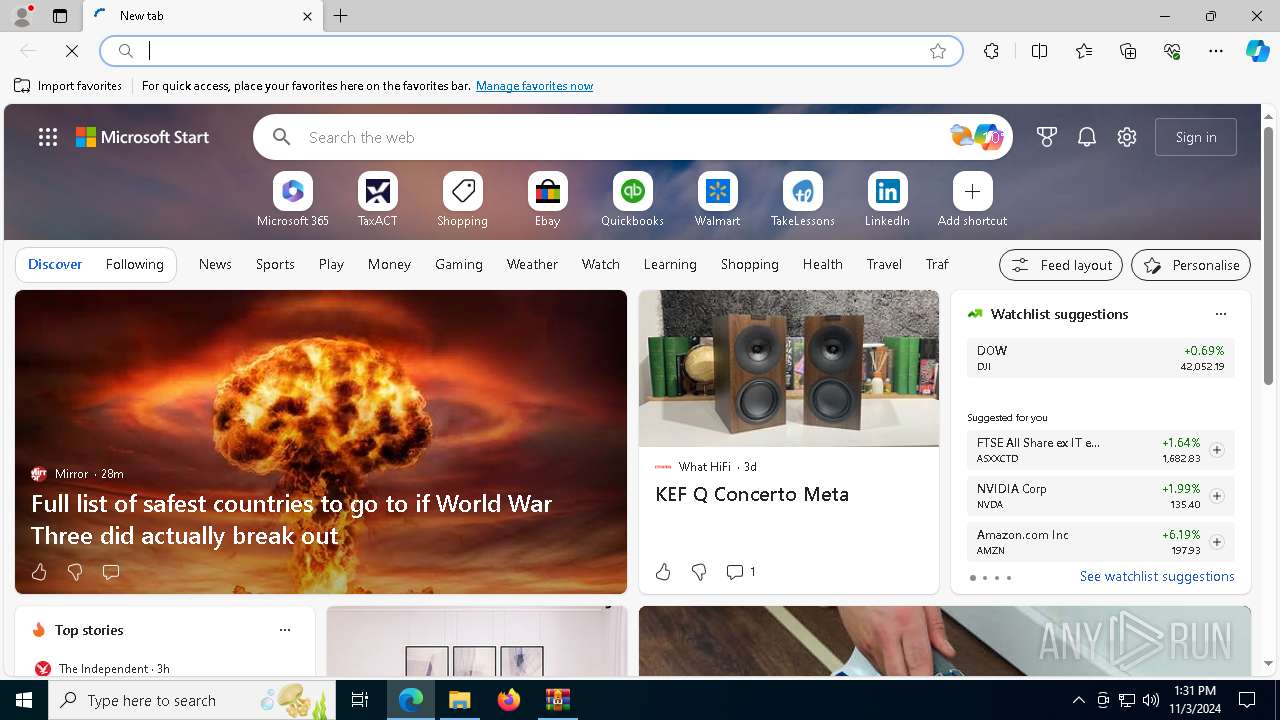Open comments on KEF Q Concerto article

pyautogui.click(x=740, y=572)
